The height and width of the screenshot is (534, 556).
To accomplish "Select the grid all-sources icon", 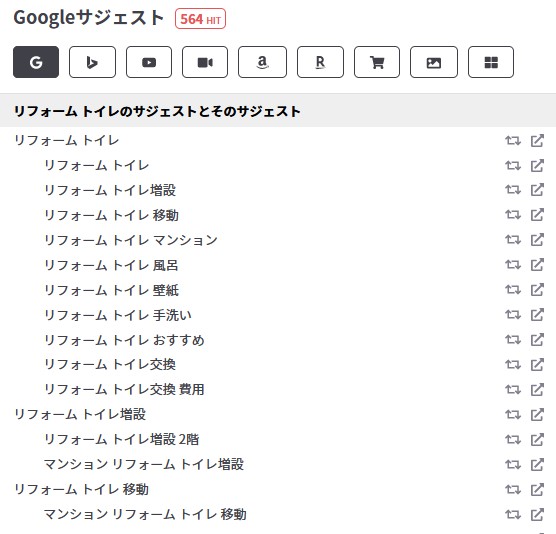I will 491,62.
